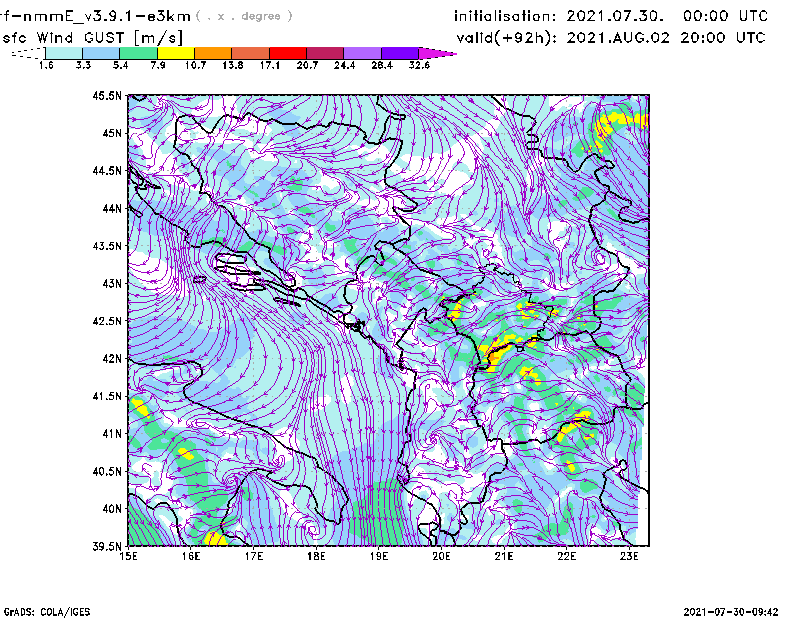Click legend value 13.8
This screenshot has height=618, width=800.
(x=233, y=65)
